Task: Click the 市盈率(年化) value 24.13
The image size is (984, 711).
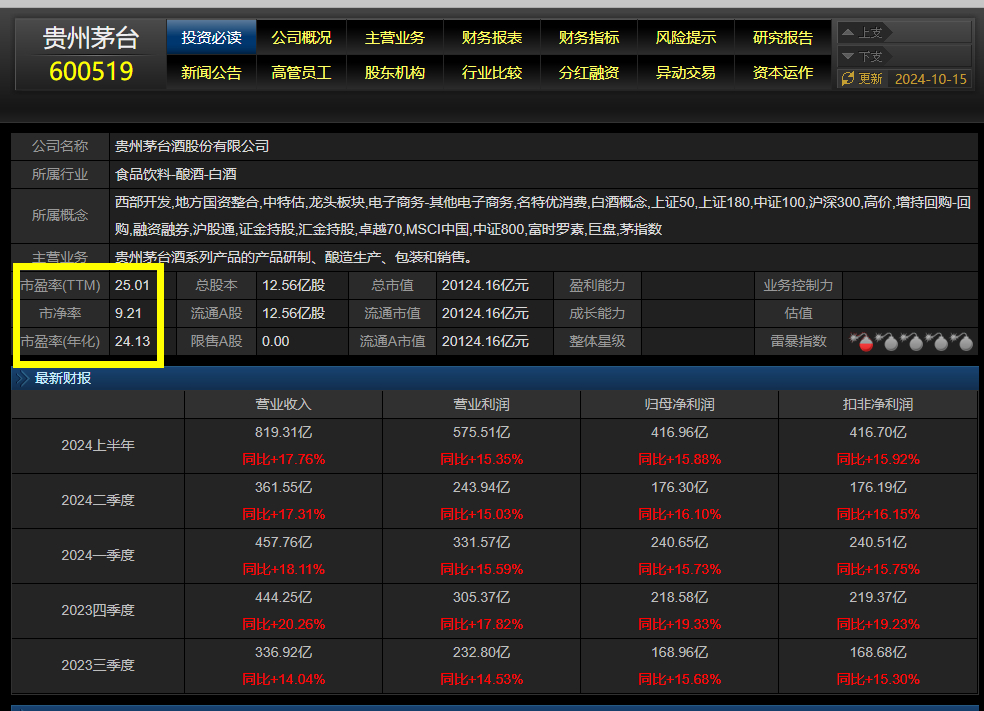Action: point(132,341)
